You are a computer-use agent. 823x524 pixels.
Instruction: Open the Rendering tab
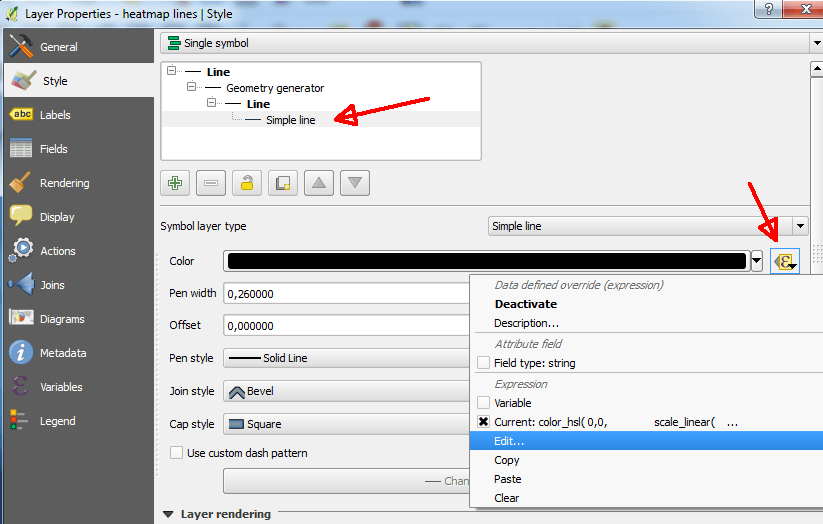pyautogui.click(x=79, y=183)
